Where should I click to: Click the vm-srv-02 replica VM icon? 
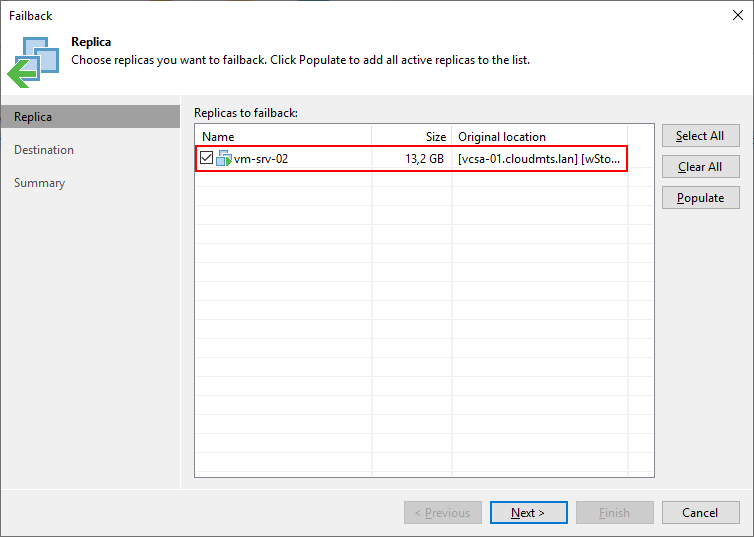click(x=223, y=158)
